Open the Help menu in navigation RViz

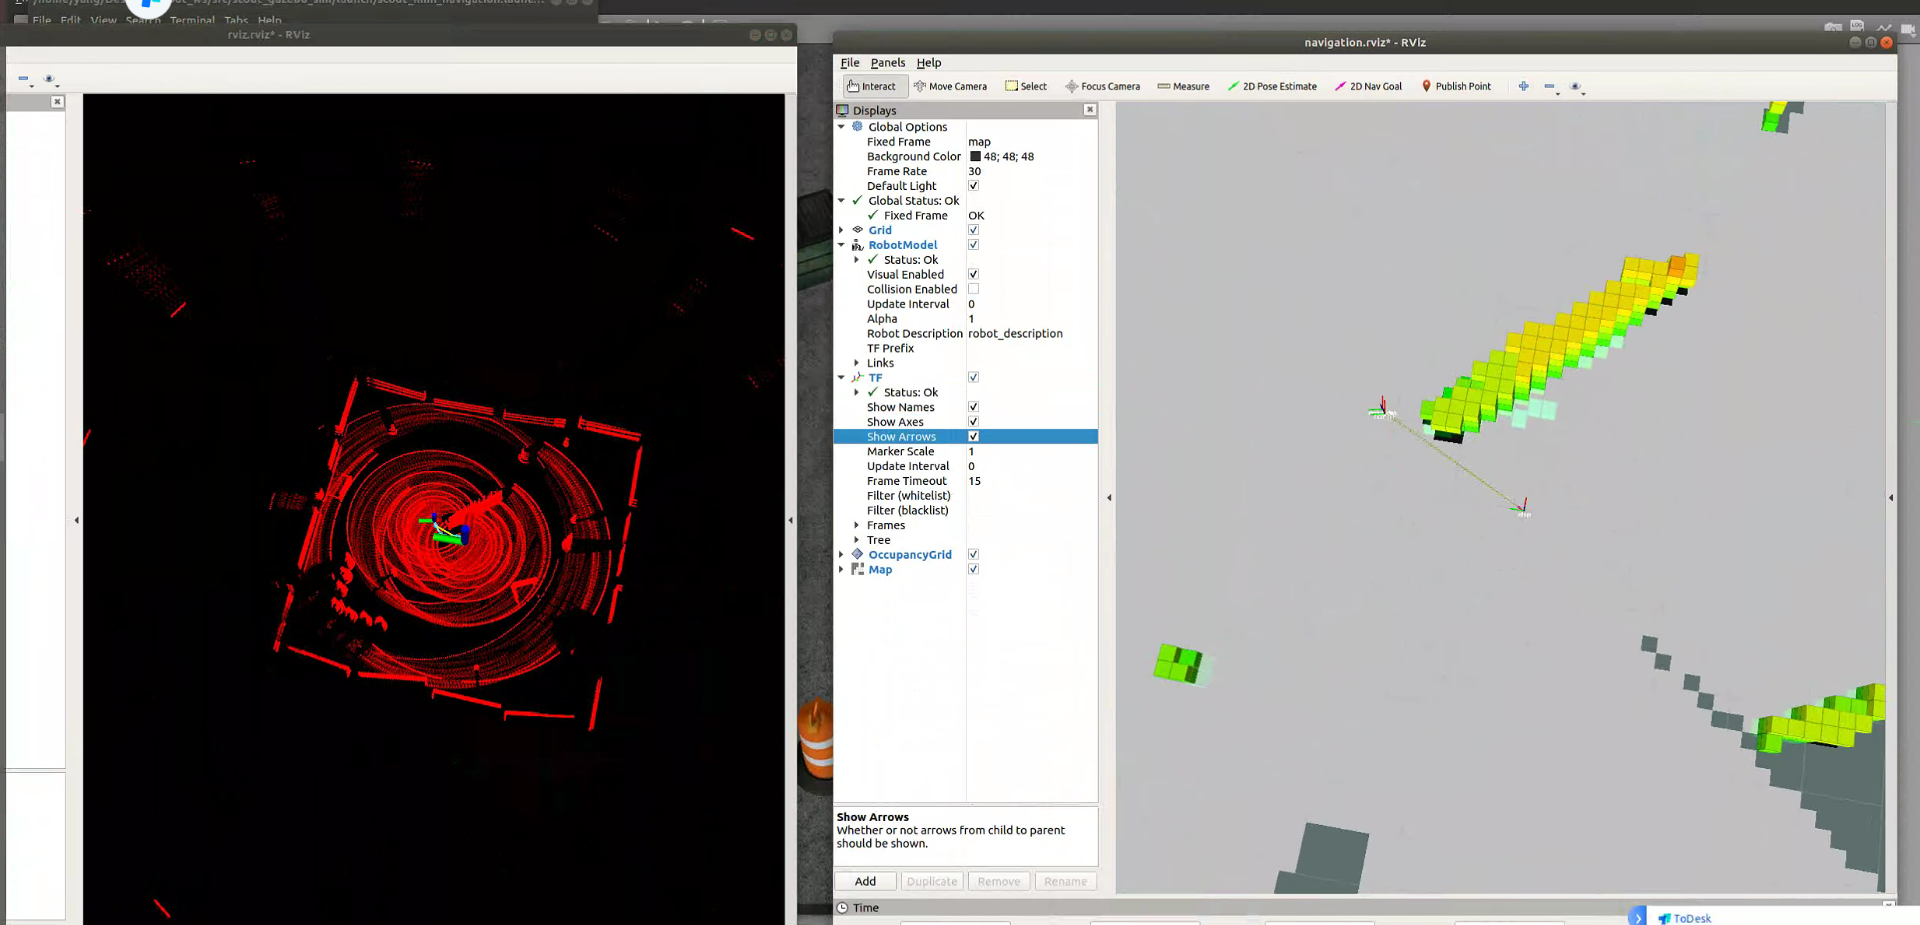click(929, 62)
